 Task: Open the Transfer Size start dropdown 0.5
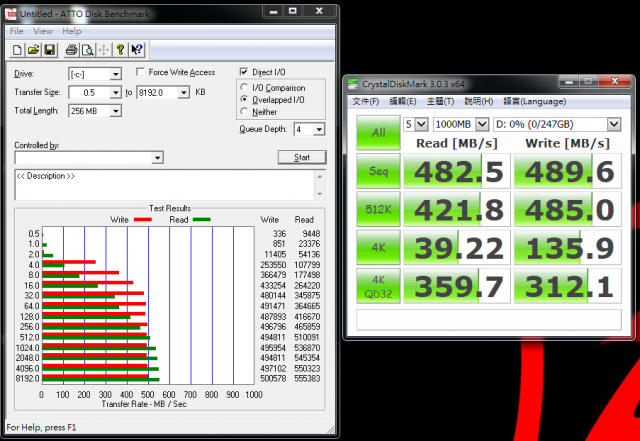coord(116,93)
